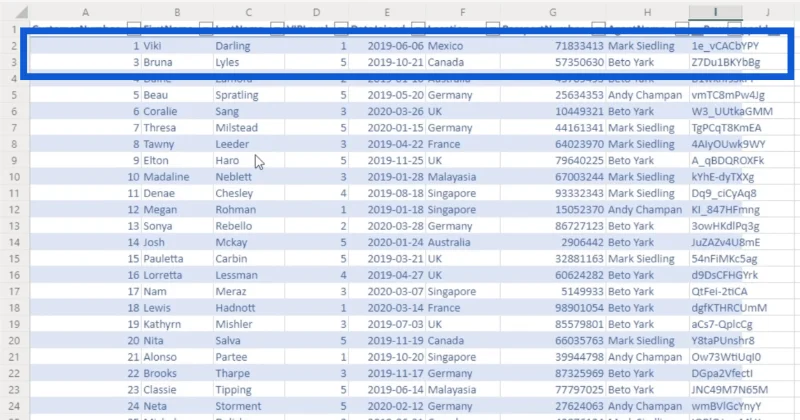The image size is (800, 420).
Task: Click the first name cell 'Tawny'
Action: [177, 144]
